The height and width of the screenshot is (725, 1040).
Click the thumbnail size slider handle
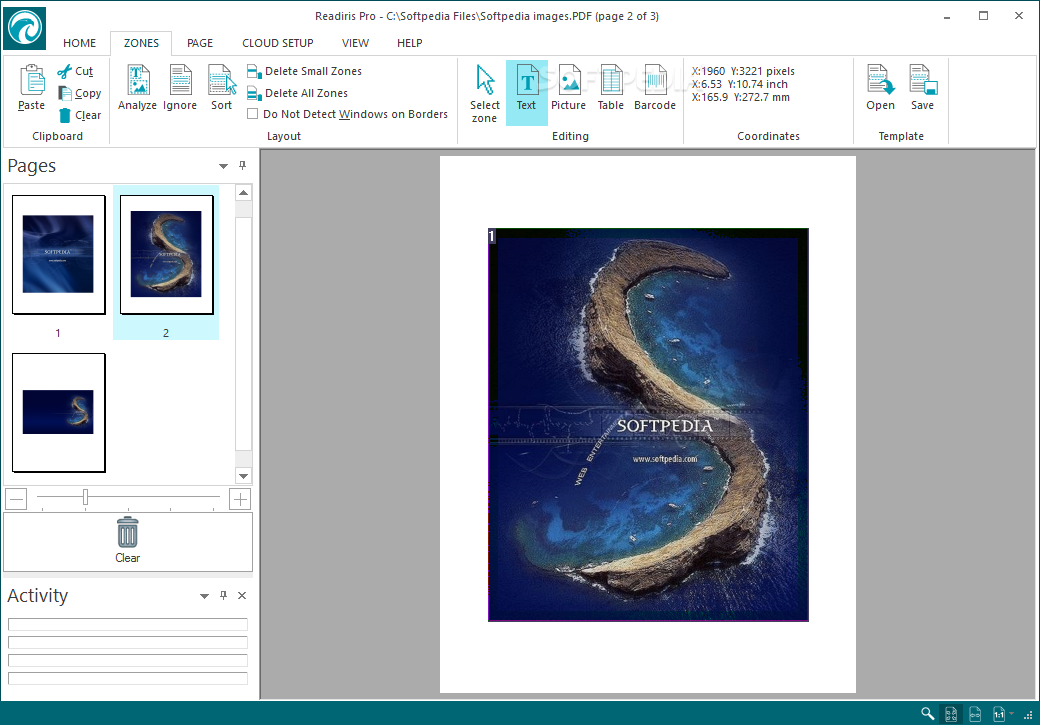86,497
